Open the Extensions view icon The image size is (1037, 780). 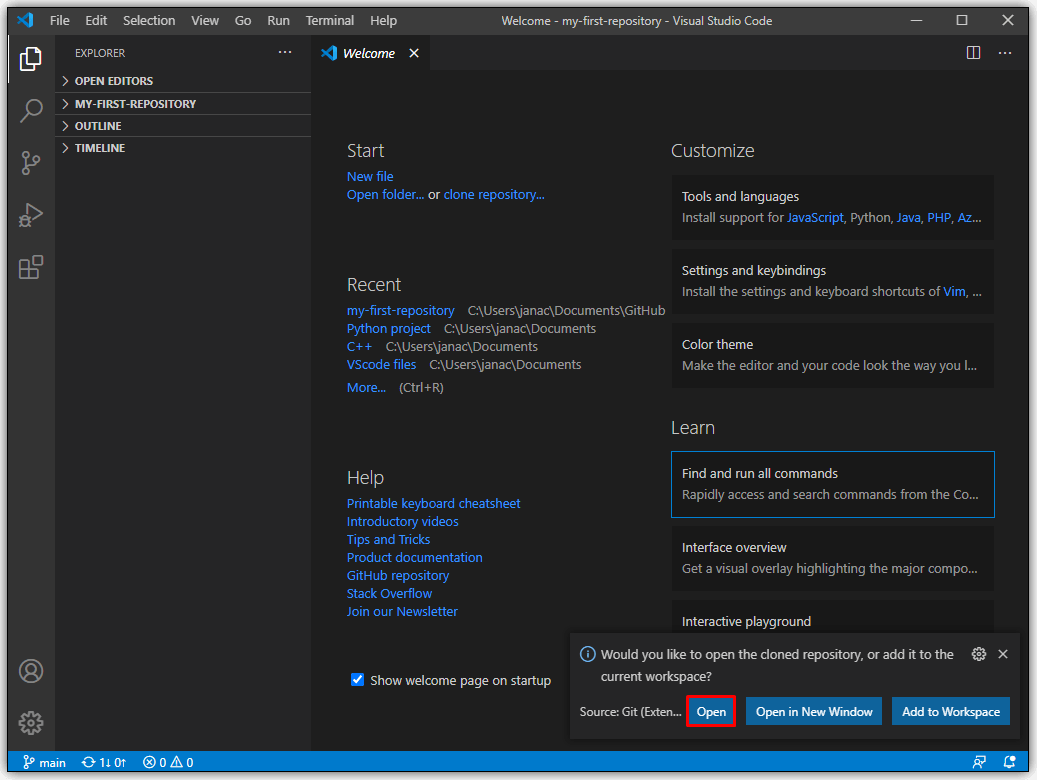pyautogui.click(x=30, y=267)
